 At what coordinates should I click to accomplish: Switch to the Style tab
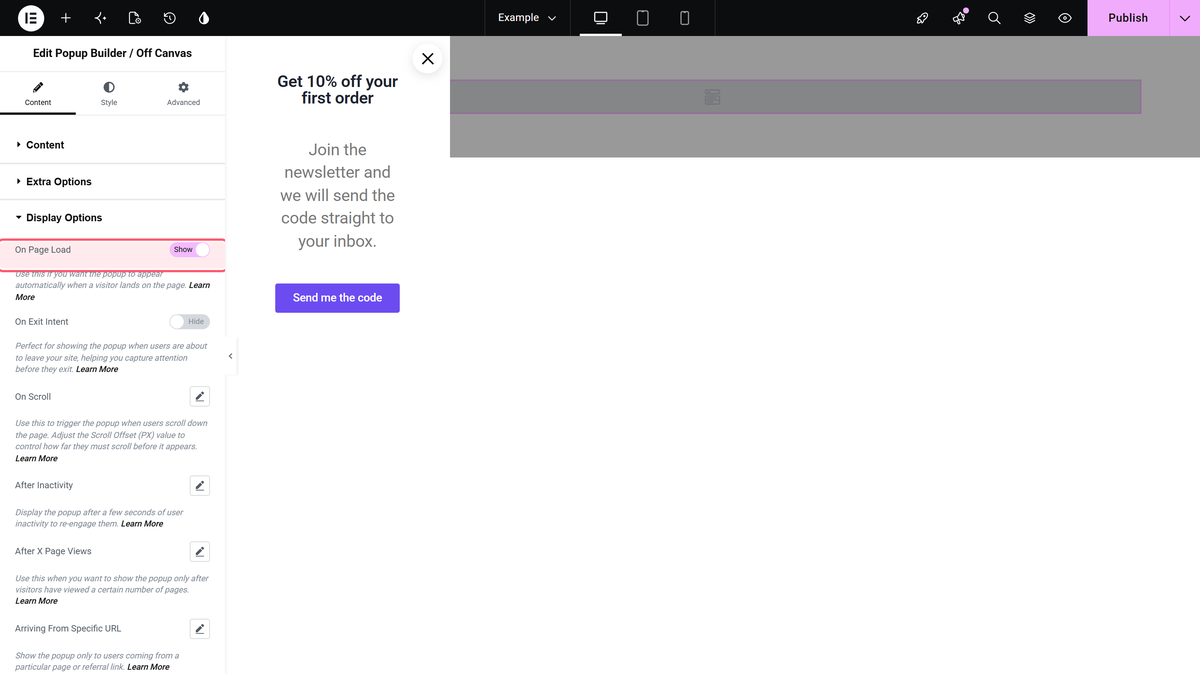tap(109, 94)
